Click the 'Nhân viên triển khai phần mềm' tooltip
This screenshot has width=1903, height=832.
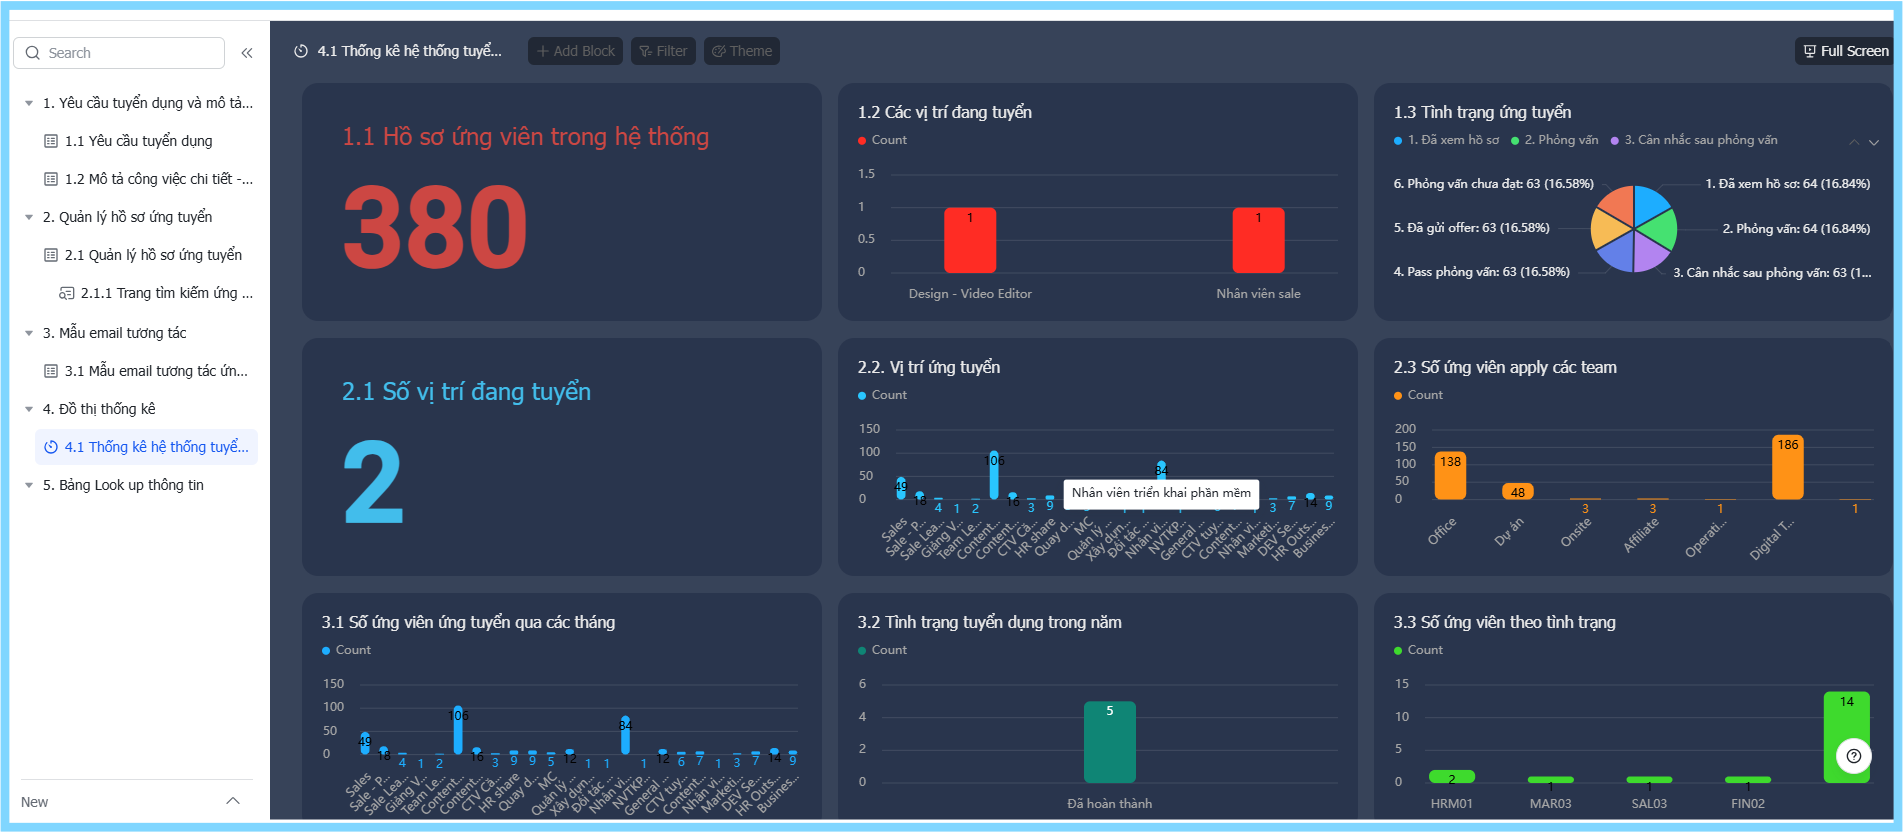(1161, 493)
